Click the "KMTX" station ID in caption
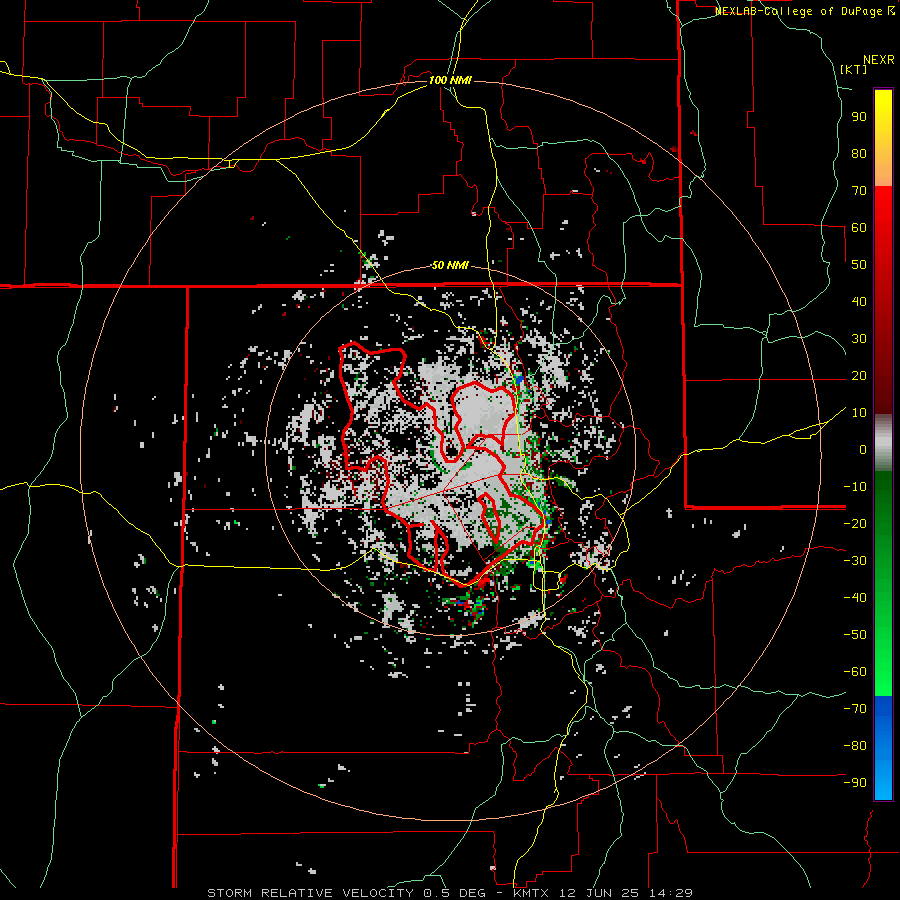 tap(533, 893)
